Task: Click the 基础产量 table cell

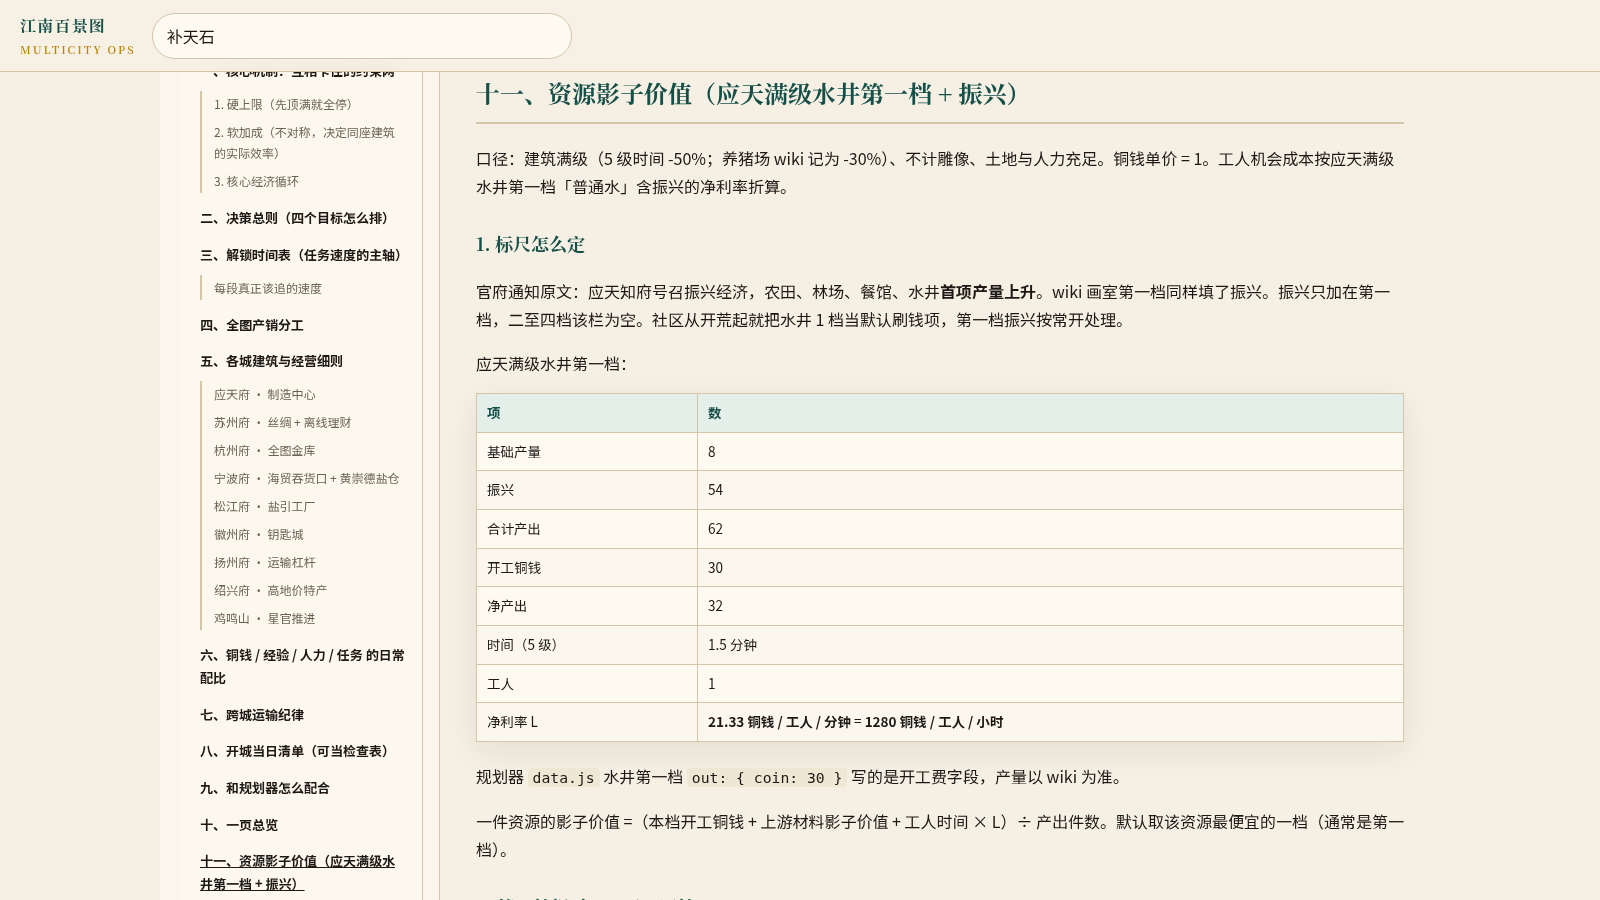Action: click(586, 452)
